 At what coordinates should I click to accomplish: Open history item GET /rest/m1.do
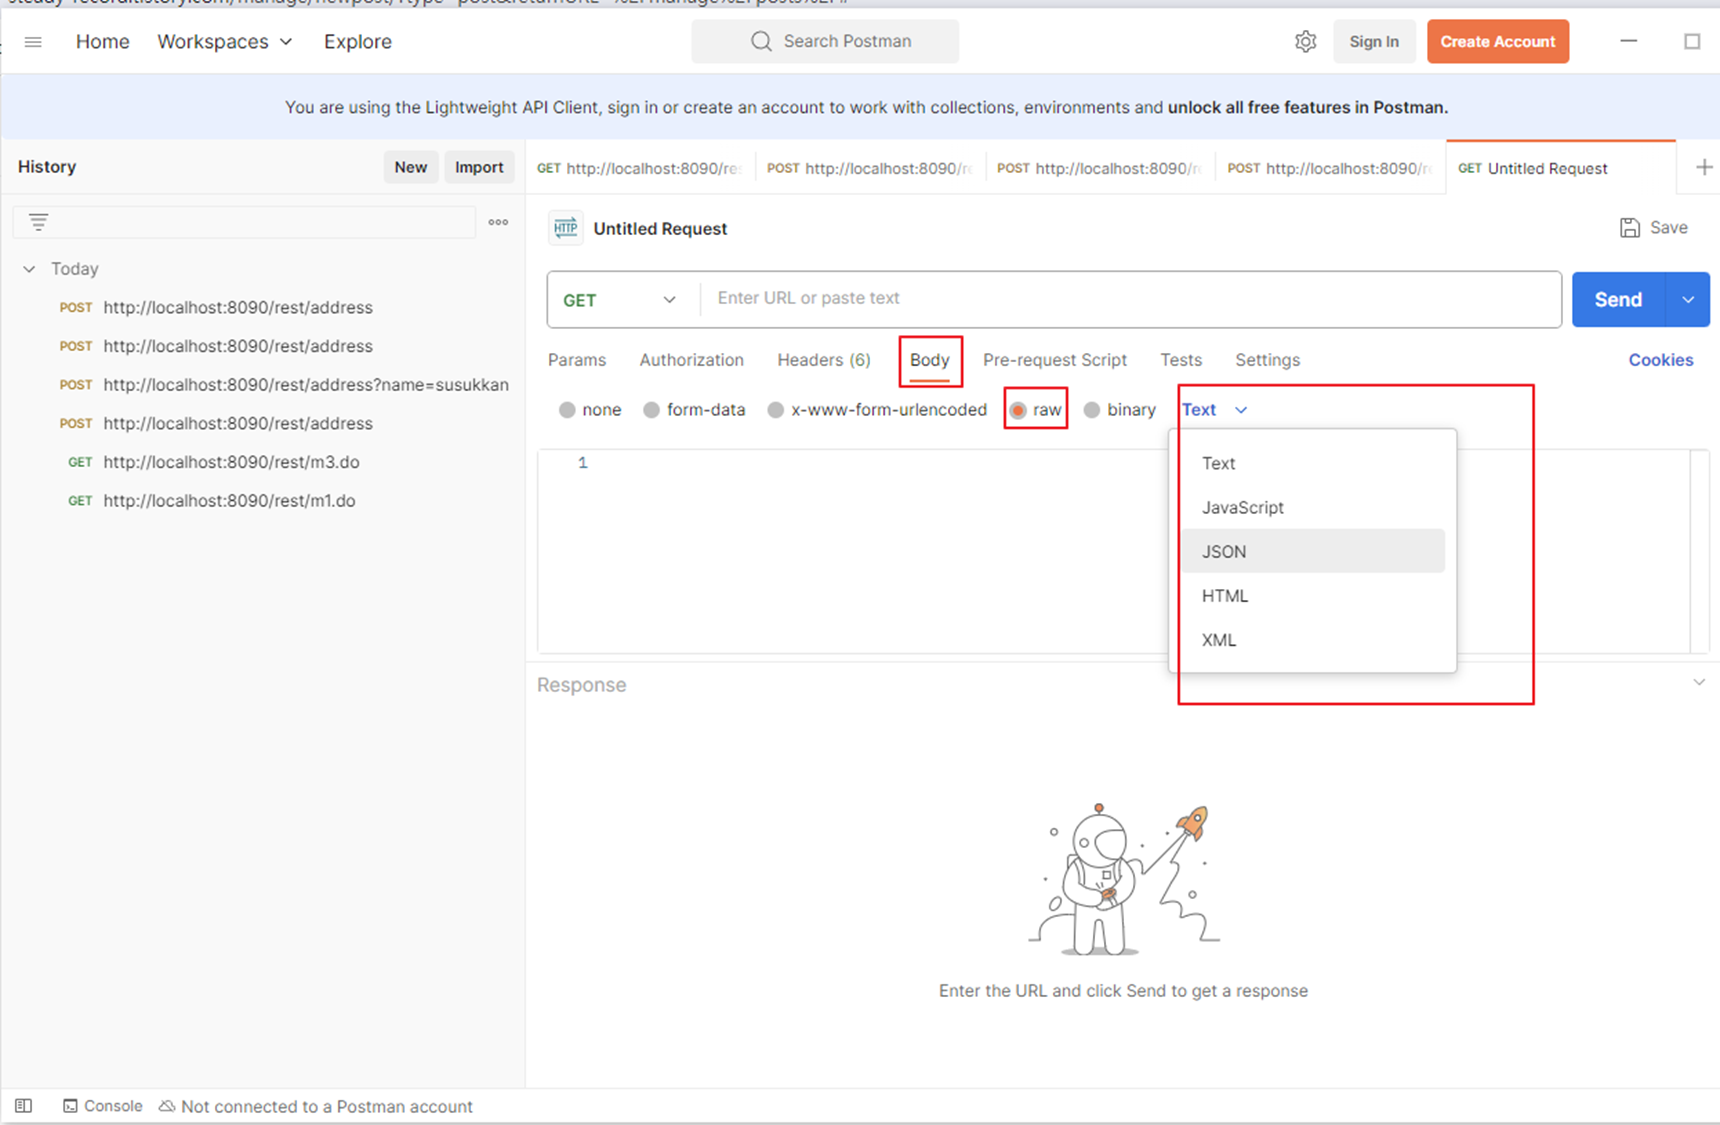212,501
